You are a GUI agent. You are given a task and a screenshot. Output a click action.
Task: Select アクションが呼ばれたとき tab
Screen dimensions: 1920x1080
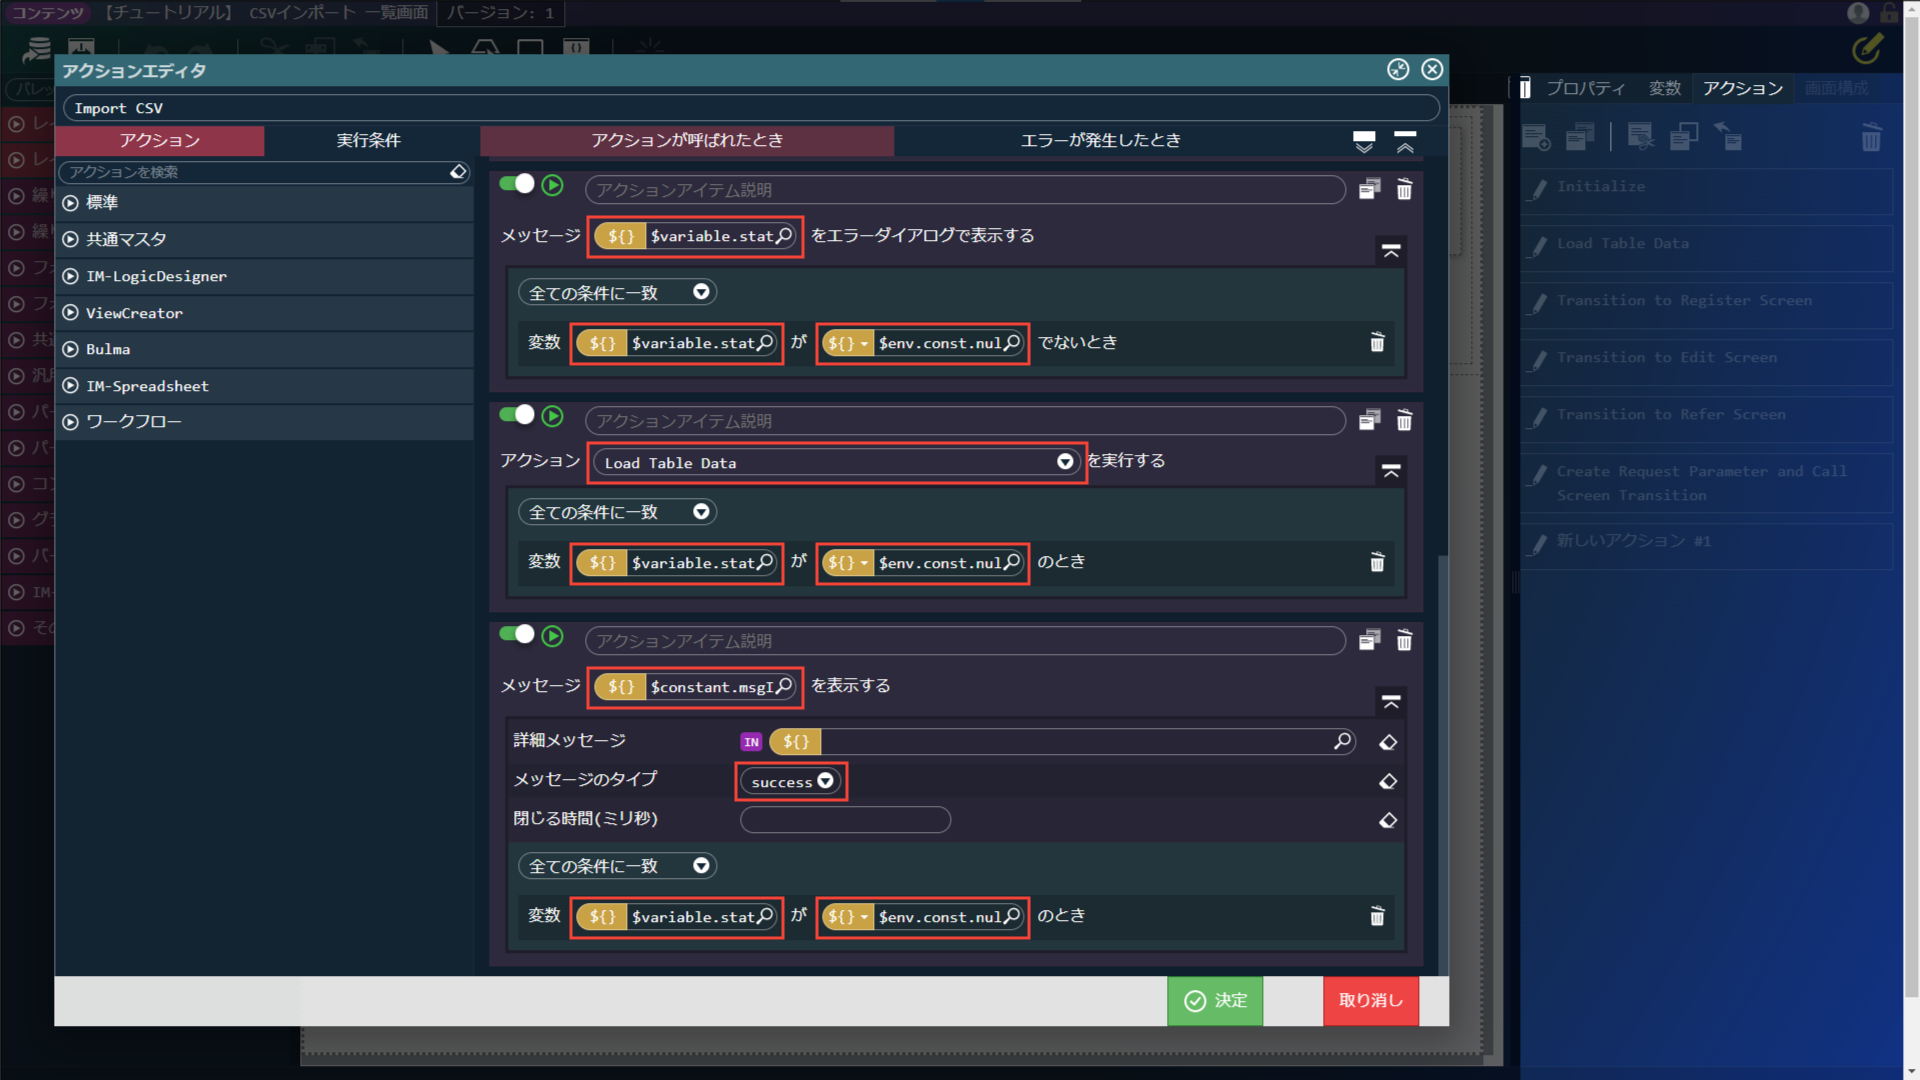[x=687, y=141]
